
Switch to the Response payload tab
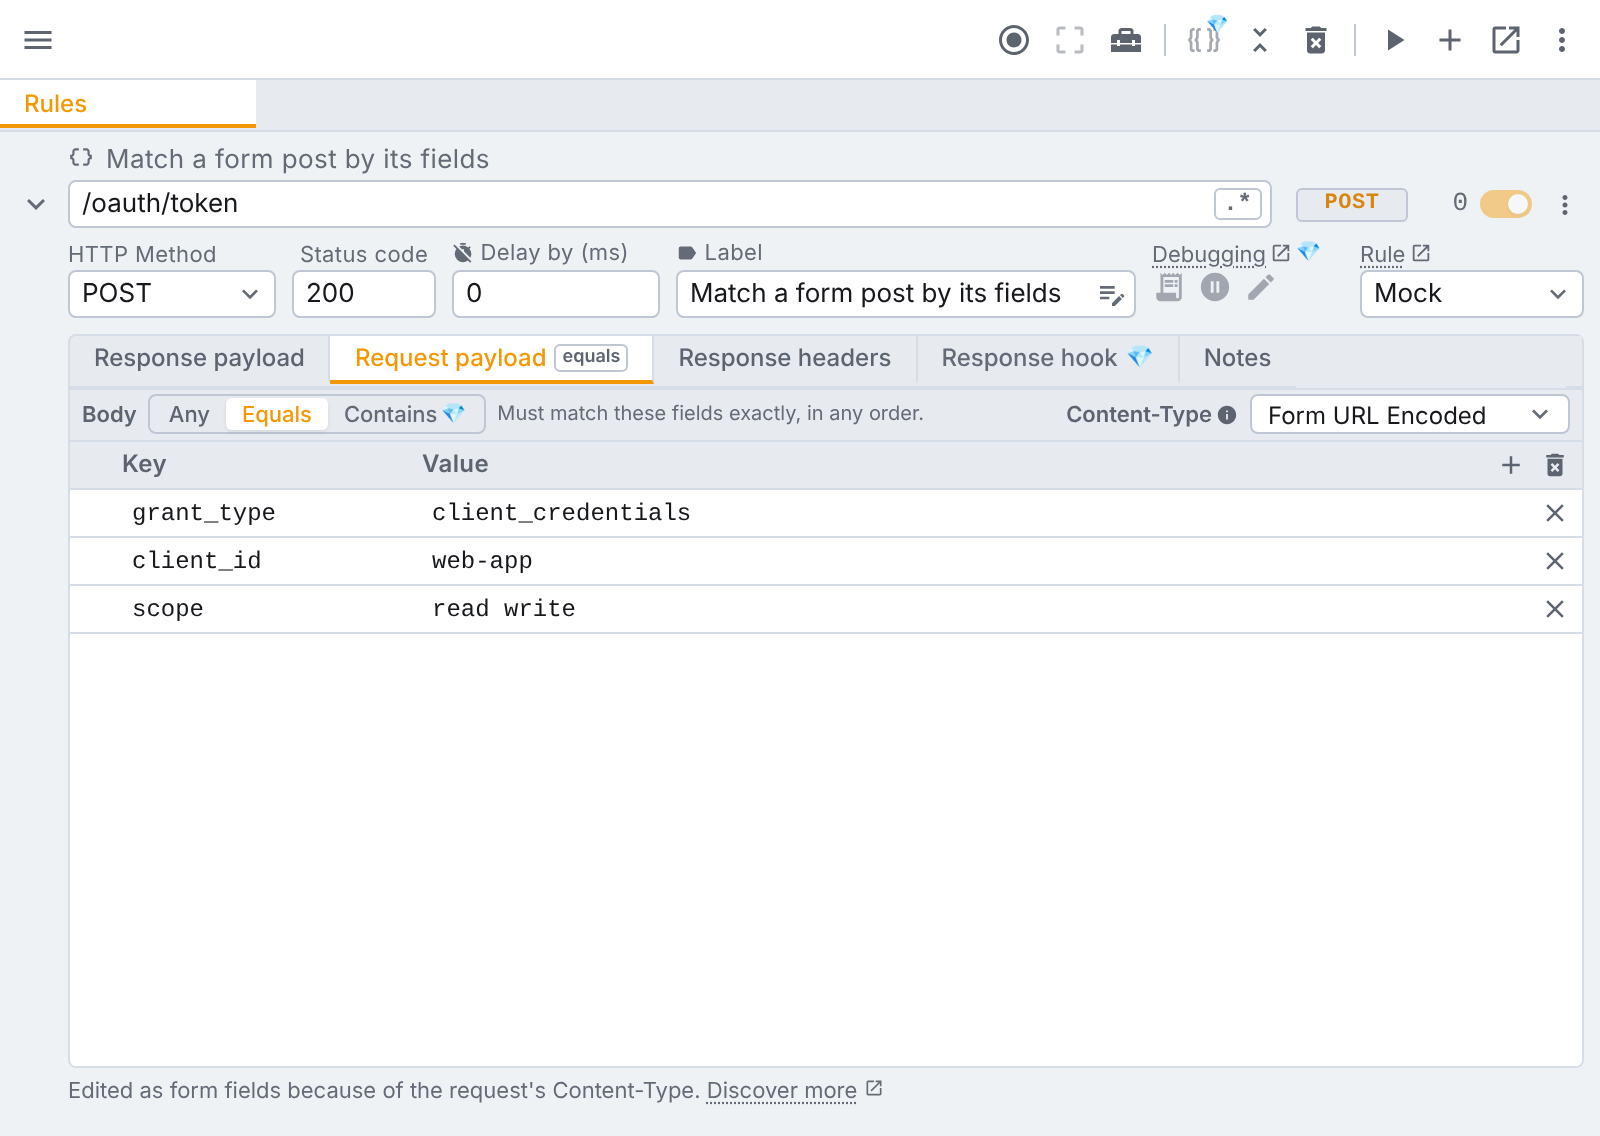pos(199,358)
